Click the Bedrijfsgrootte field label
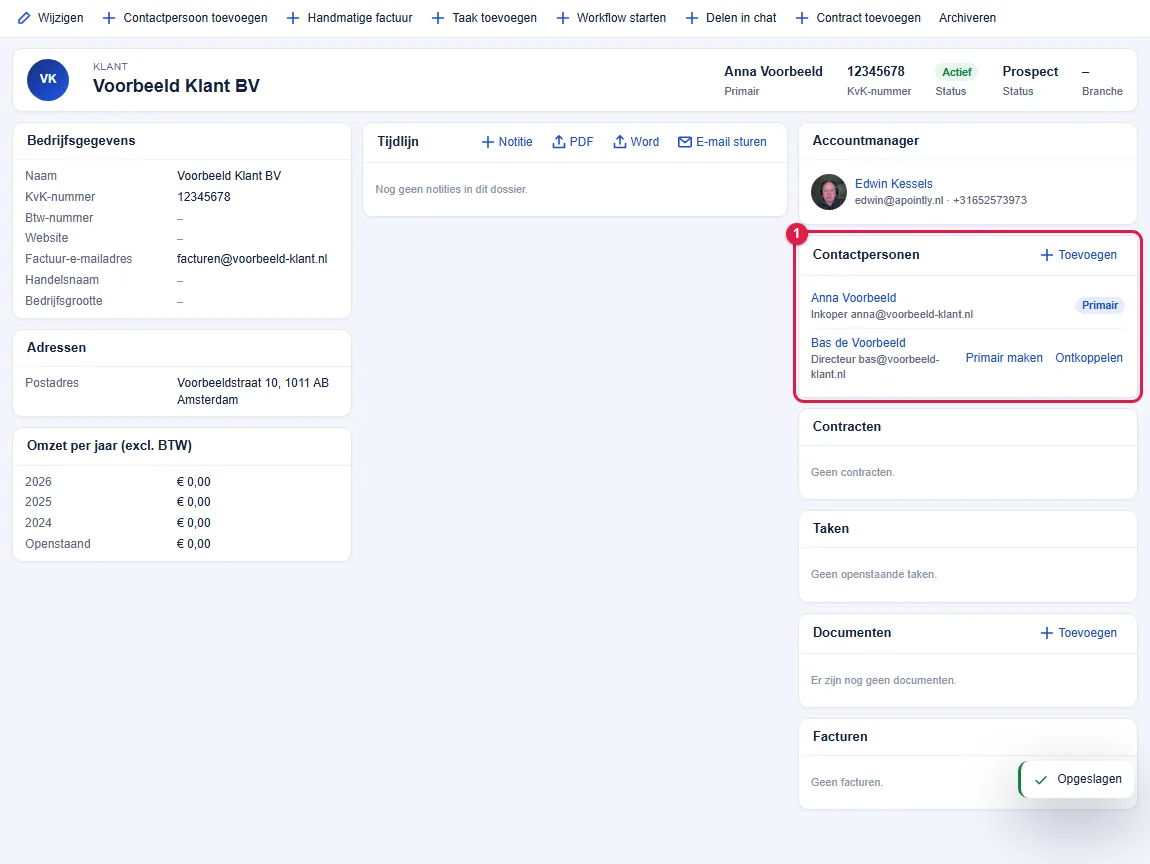This screenshot has height=864, width=1150. click(x=64, y=301)
